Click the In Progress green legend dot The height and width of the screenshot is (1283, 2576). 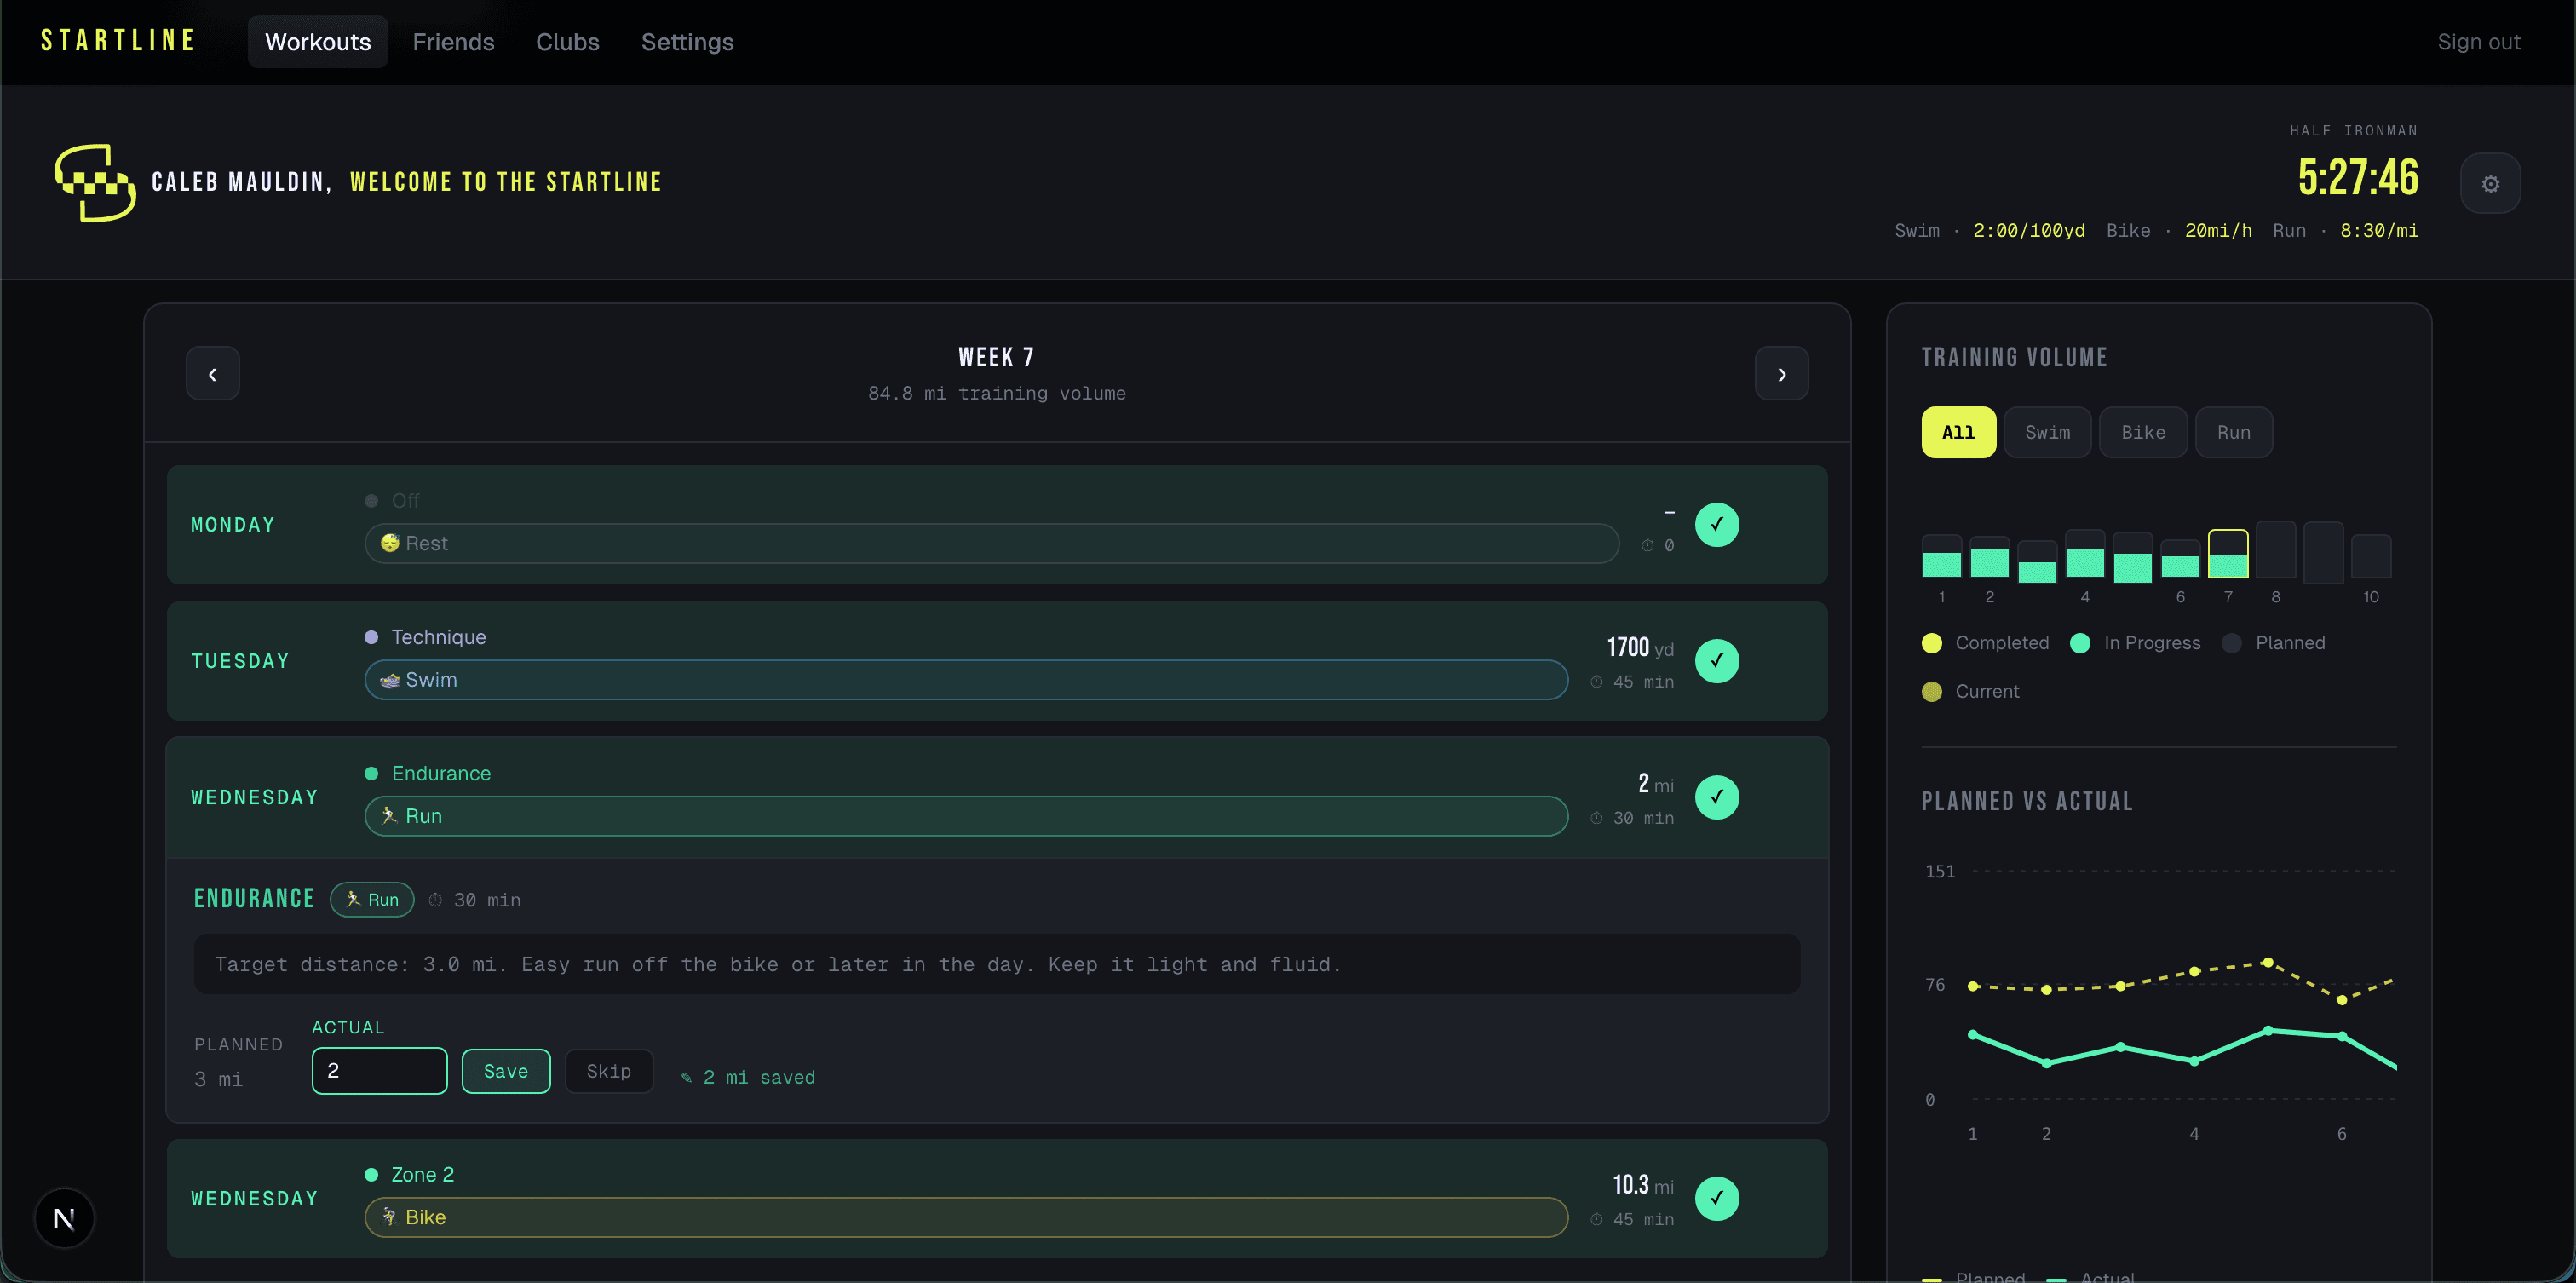(x=2080, y=643)
